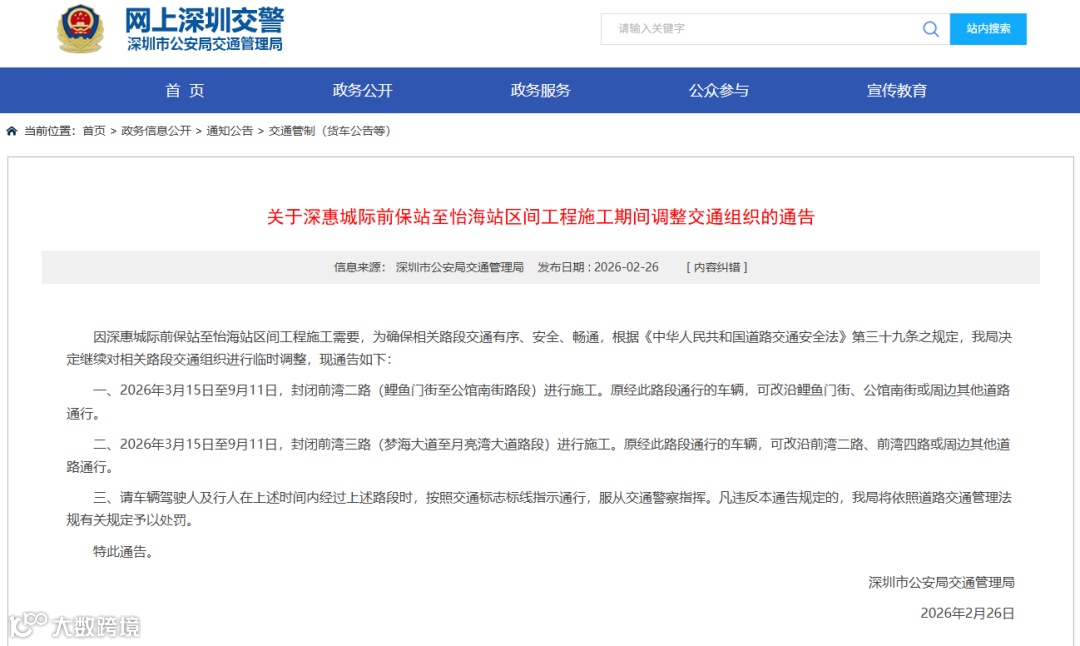Open the 公众参与 navigation item
The image size is (1080, 646).
point(718,90)
